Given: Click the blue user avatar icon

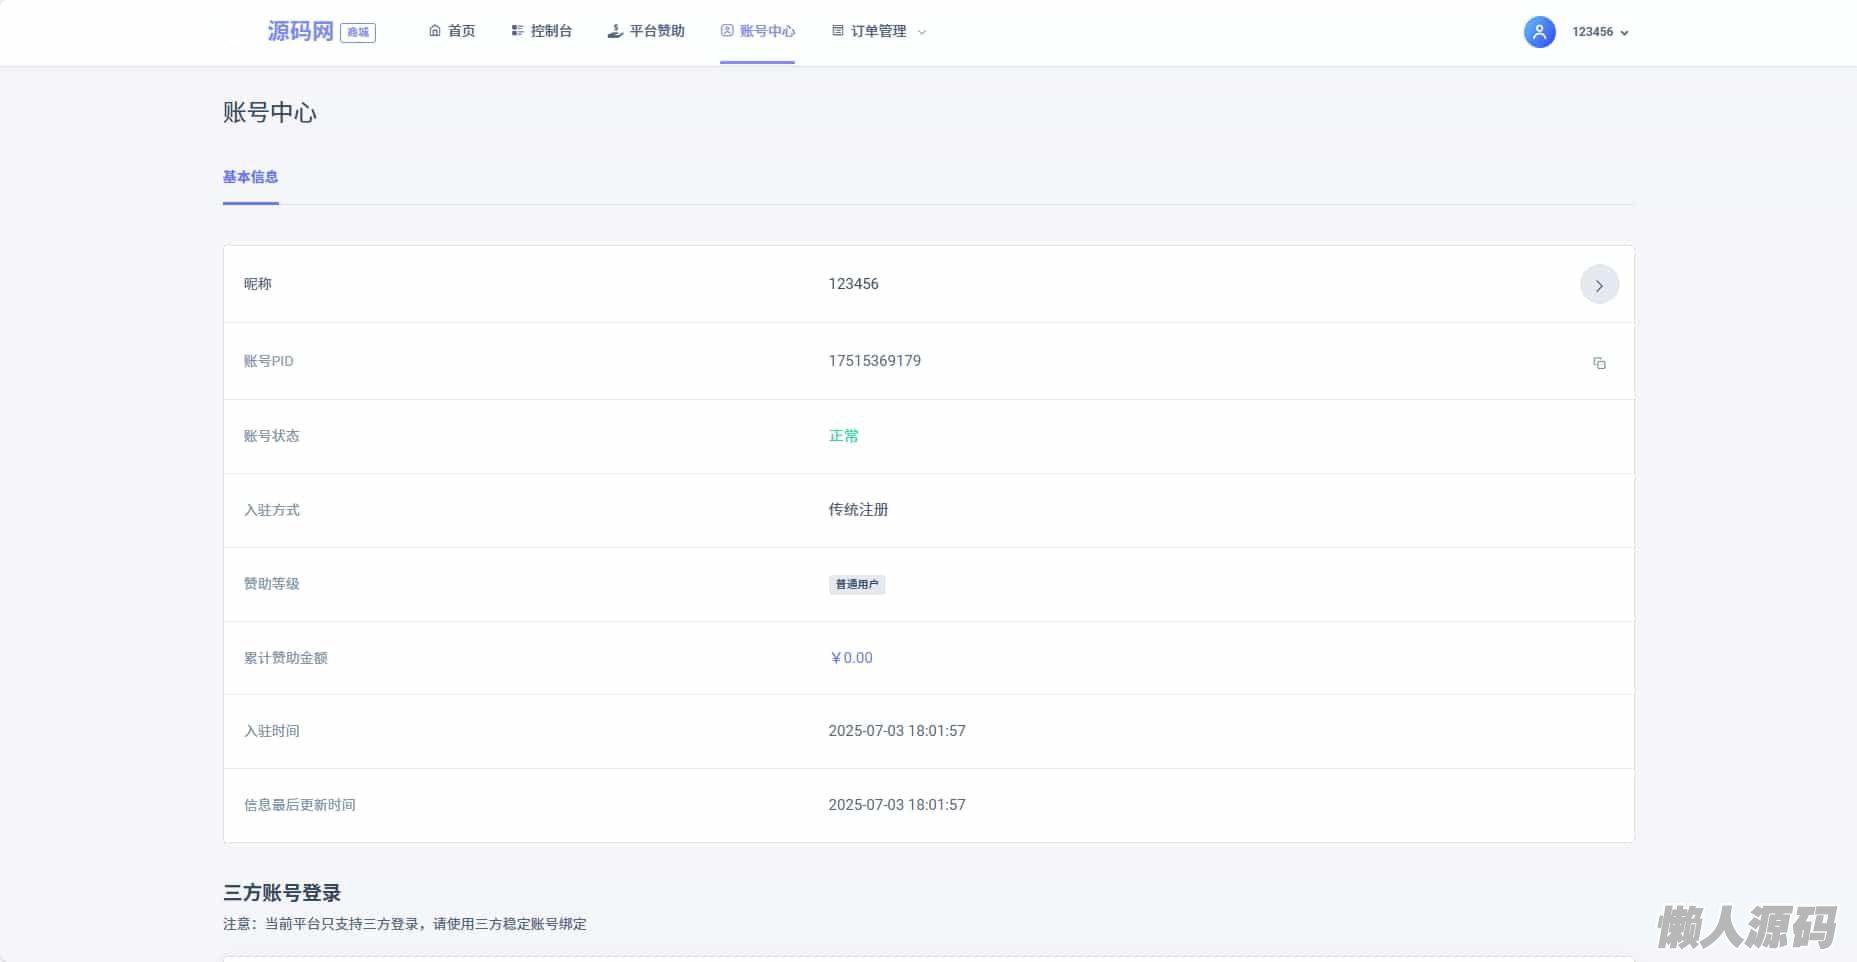Looking at the screenshot, I should (1539, 32).
